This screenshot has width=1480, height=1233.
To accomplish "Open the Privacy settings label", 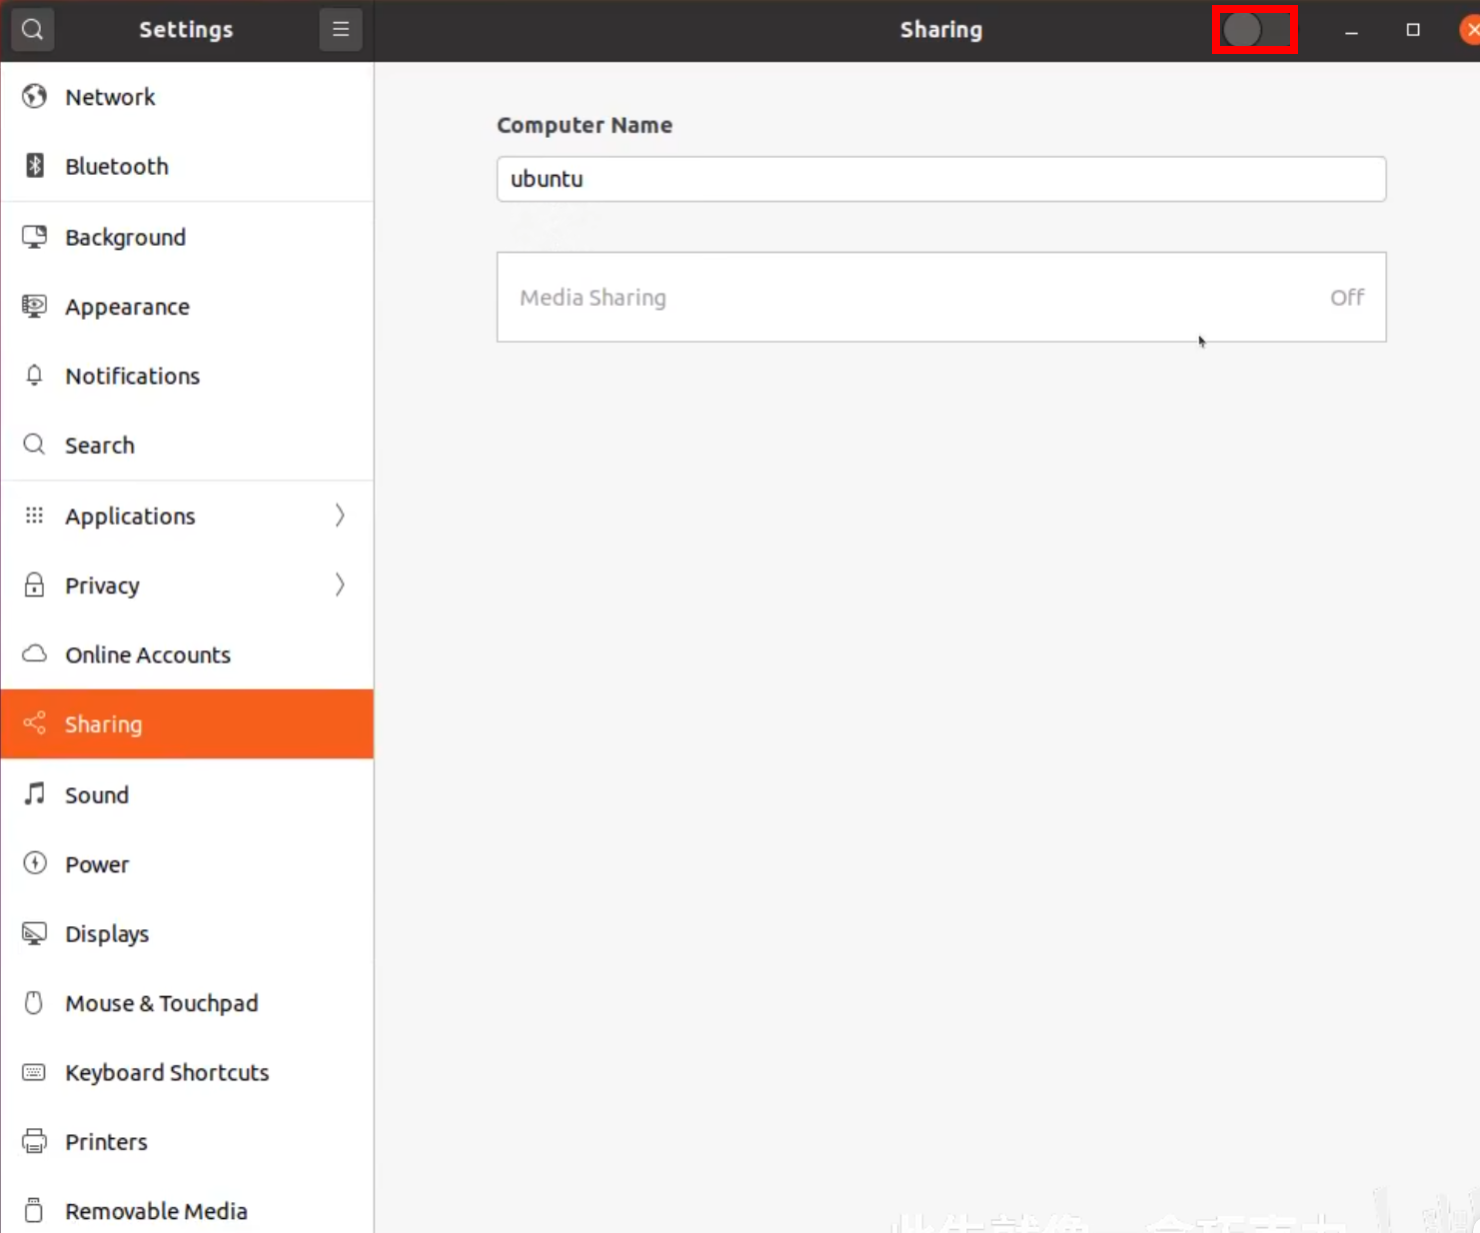I will pyautogui.click(x=102, y=585).
